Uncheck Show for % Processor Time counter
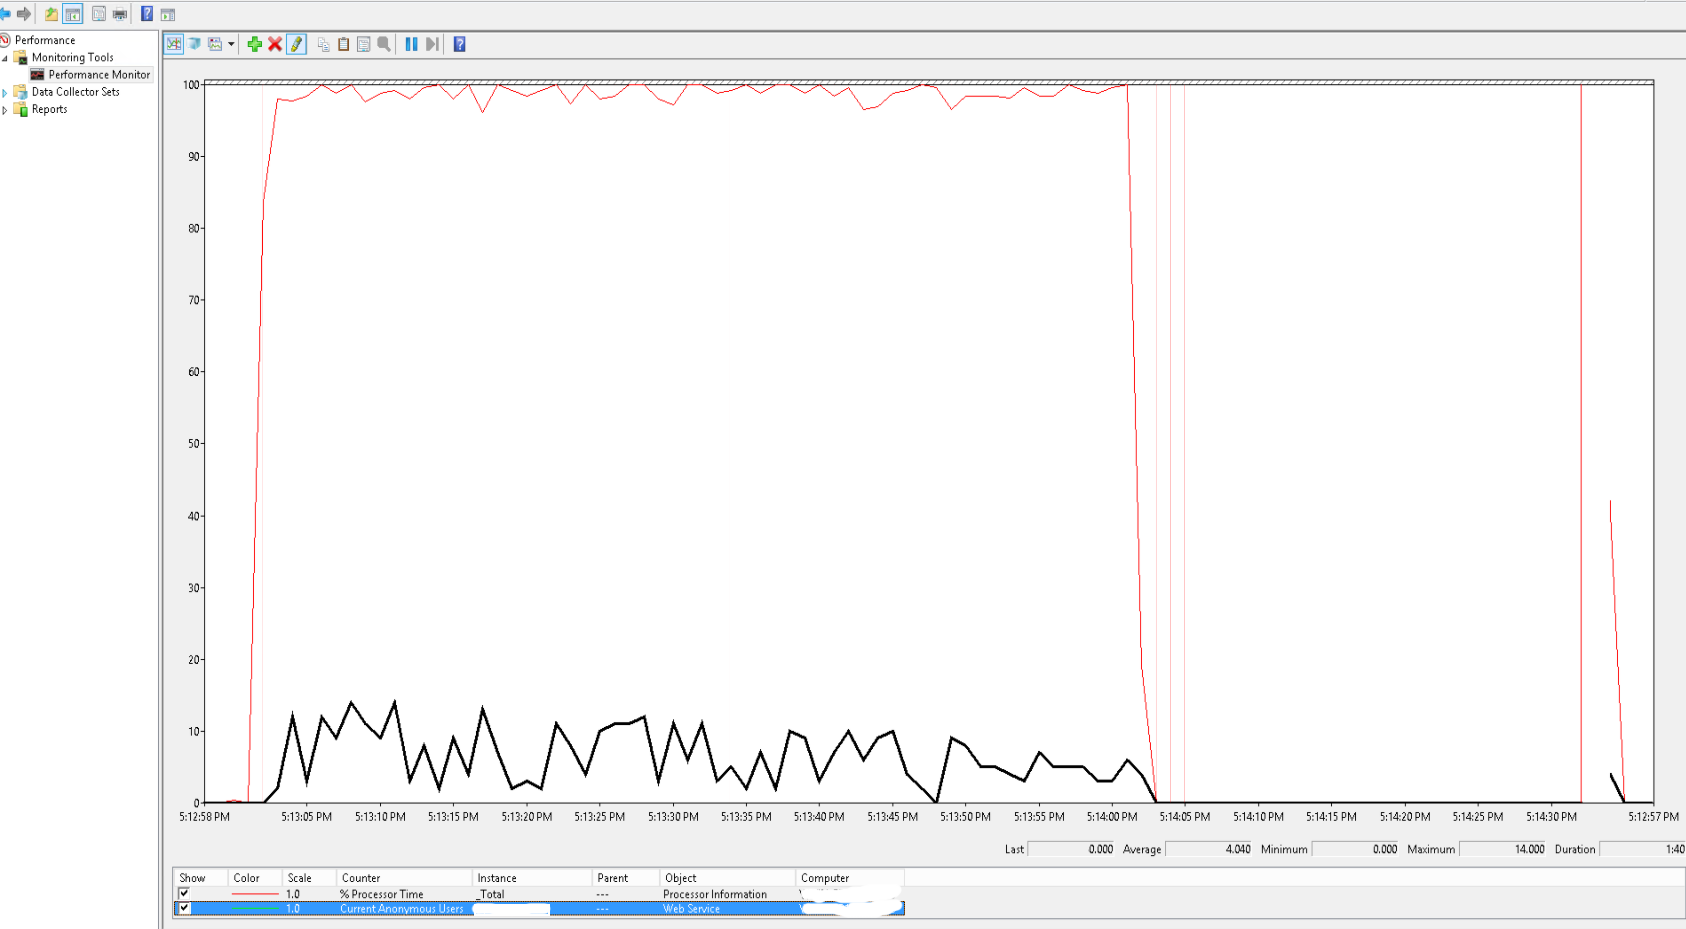The image size is (1686, 929). [184, 893]
